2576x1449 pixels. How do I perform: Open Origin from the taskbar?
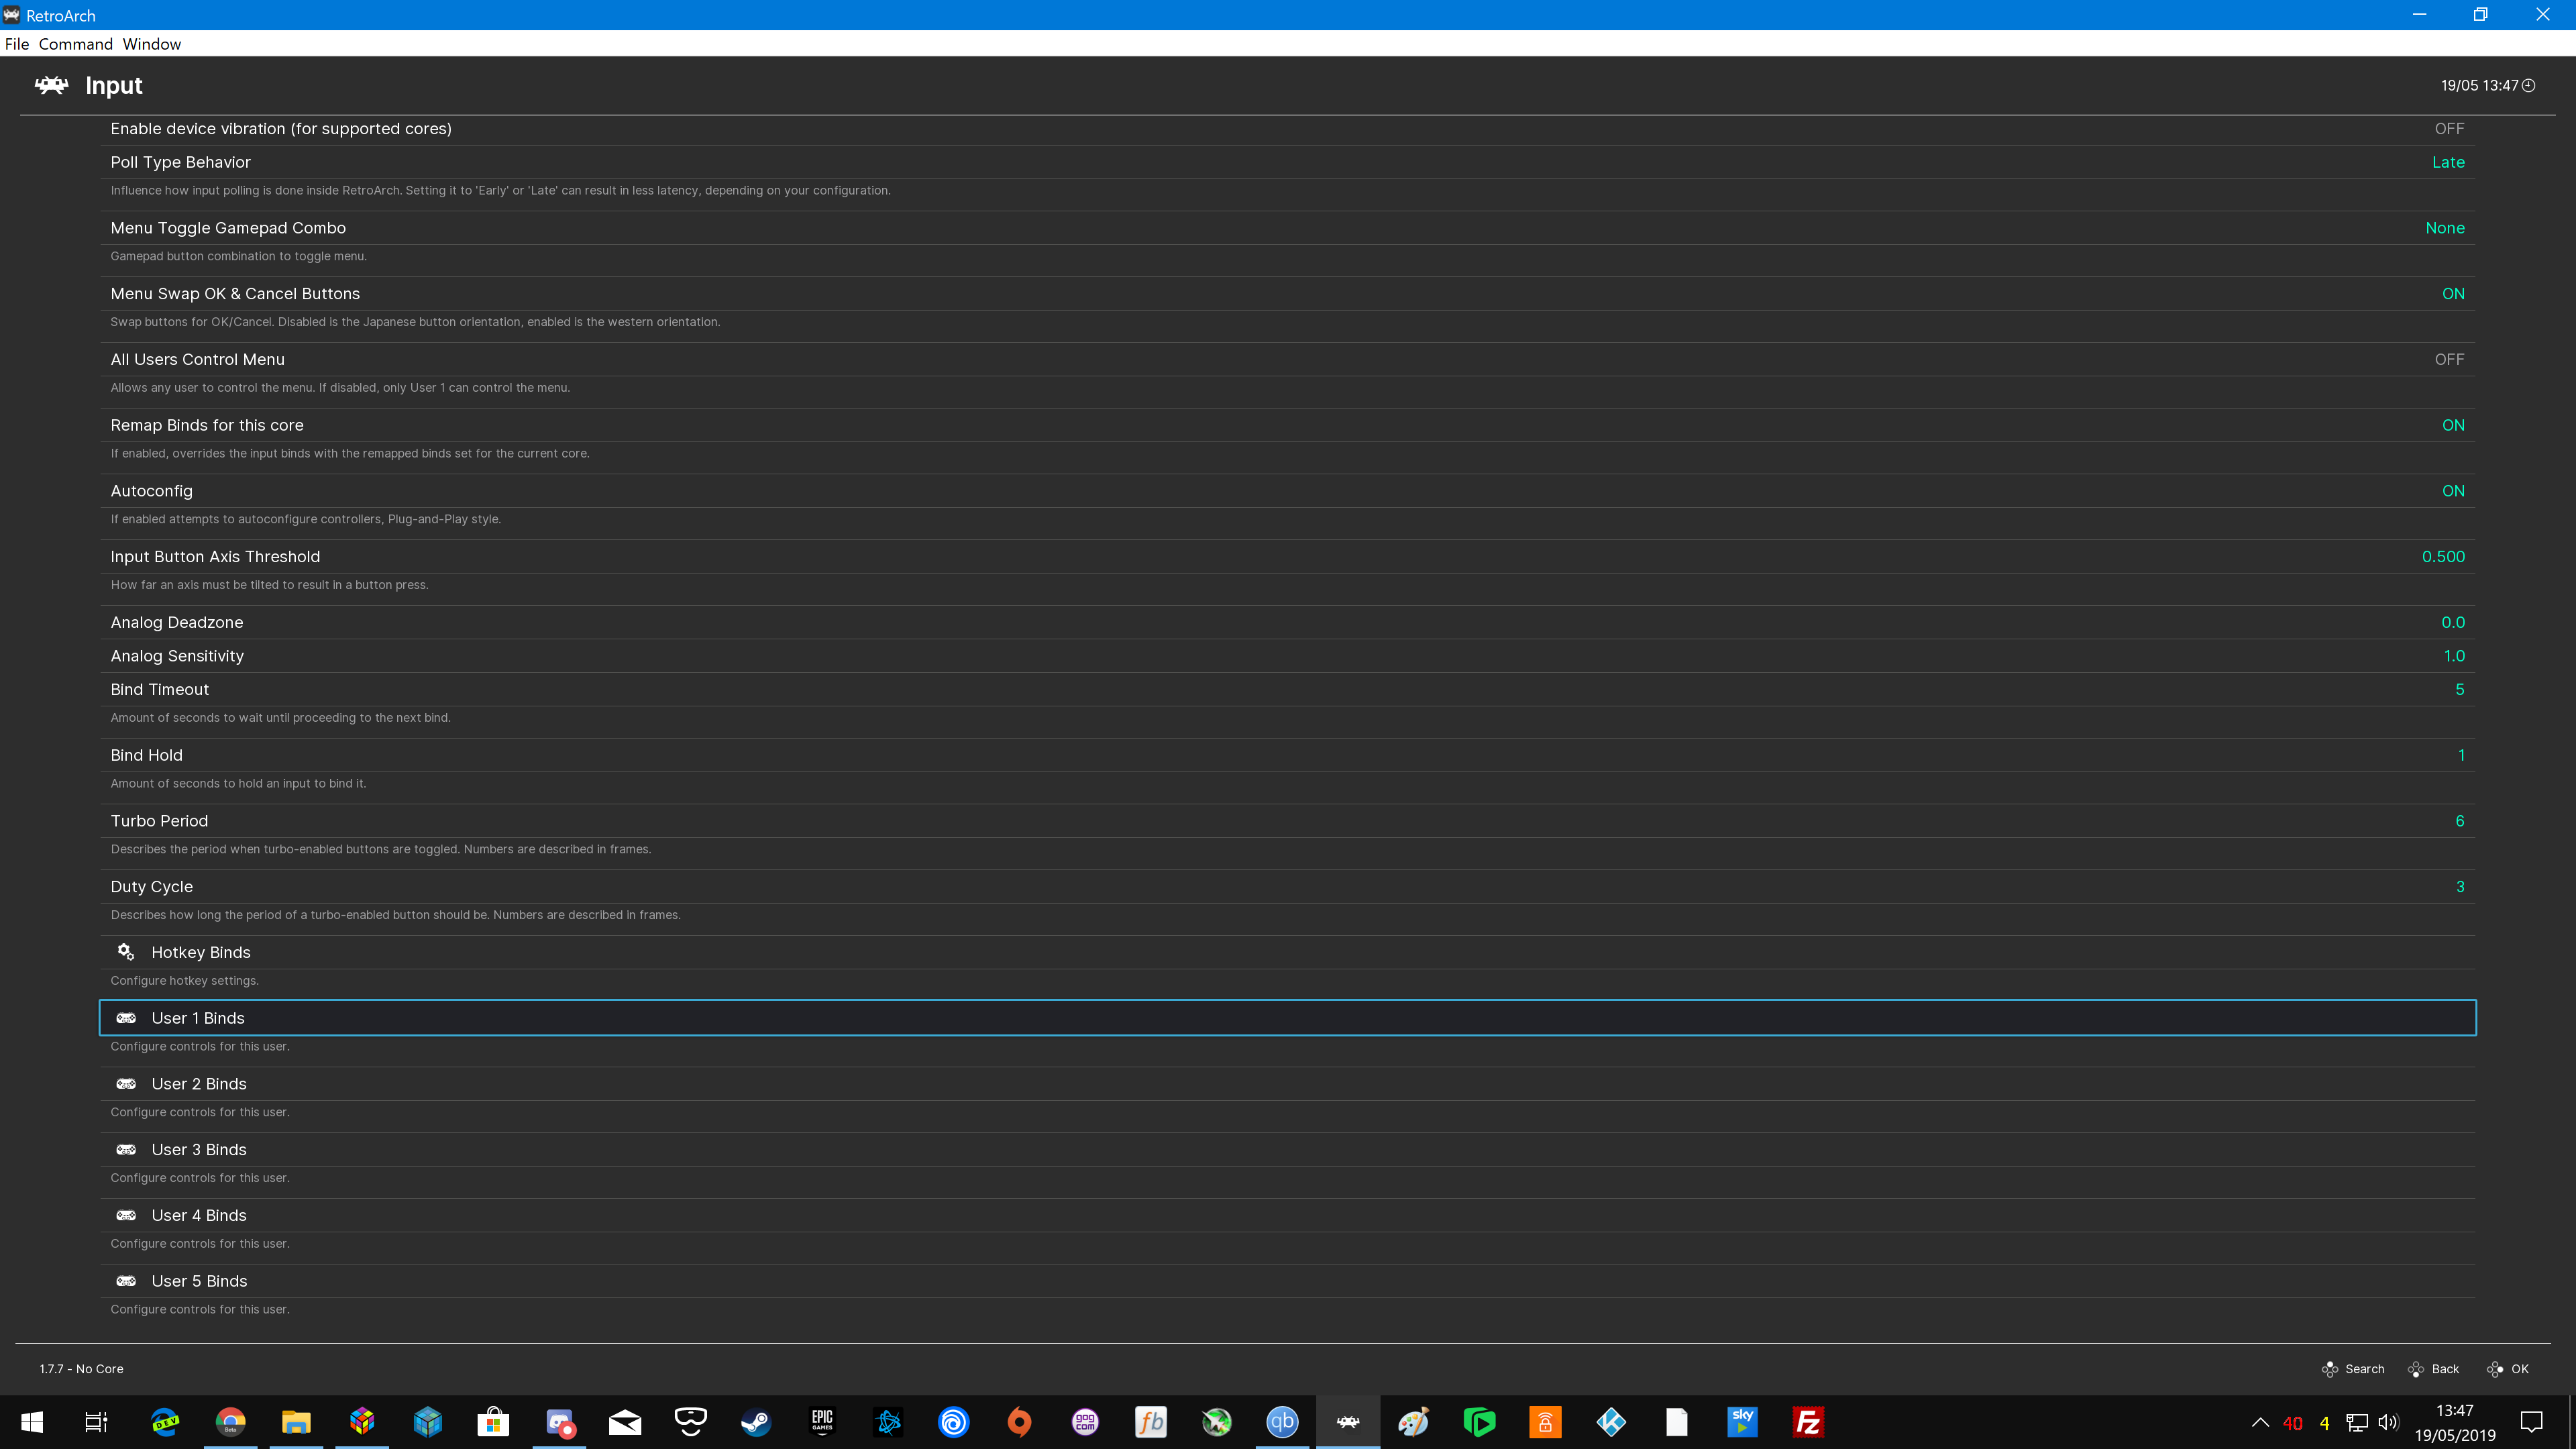pyautogui.click(x=1019, y=1421)
